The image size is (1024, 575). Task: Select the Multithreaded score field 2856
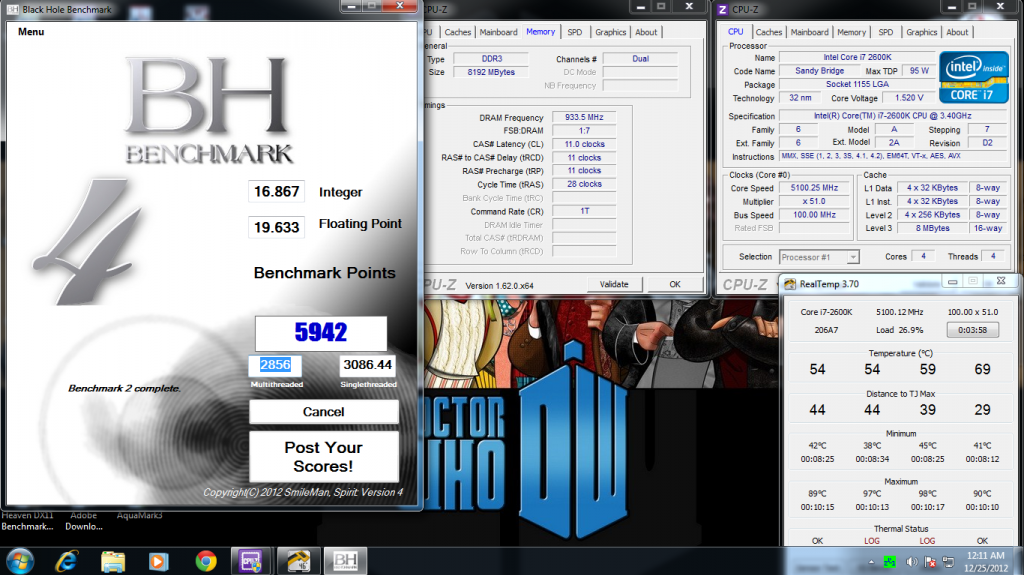(x=275, y=365)
